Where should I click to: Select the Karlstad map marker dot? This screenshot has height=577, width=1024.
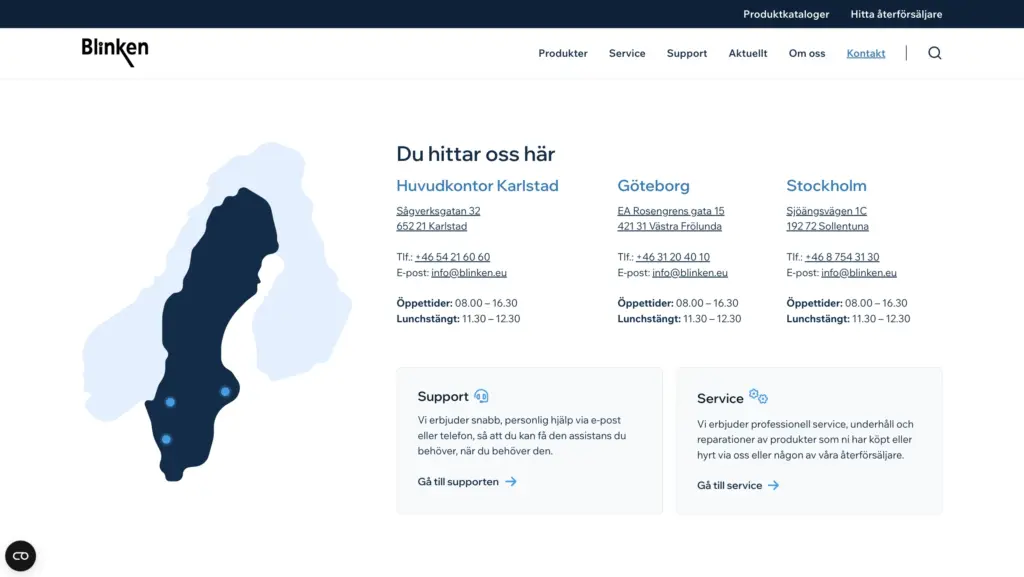170,402
